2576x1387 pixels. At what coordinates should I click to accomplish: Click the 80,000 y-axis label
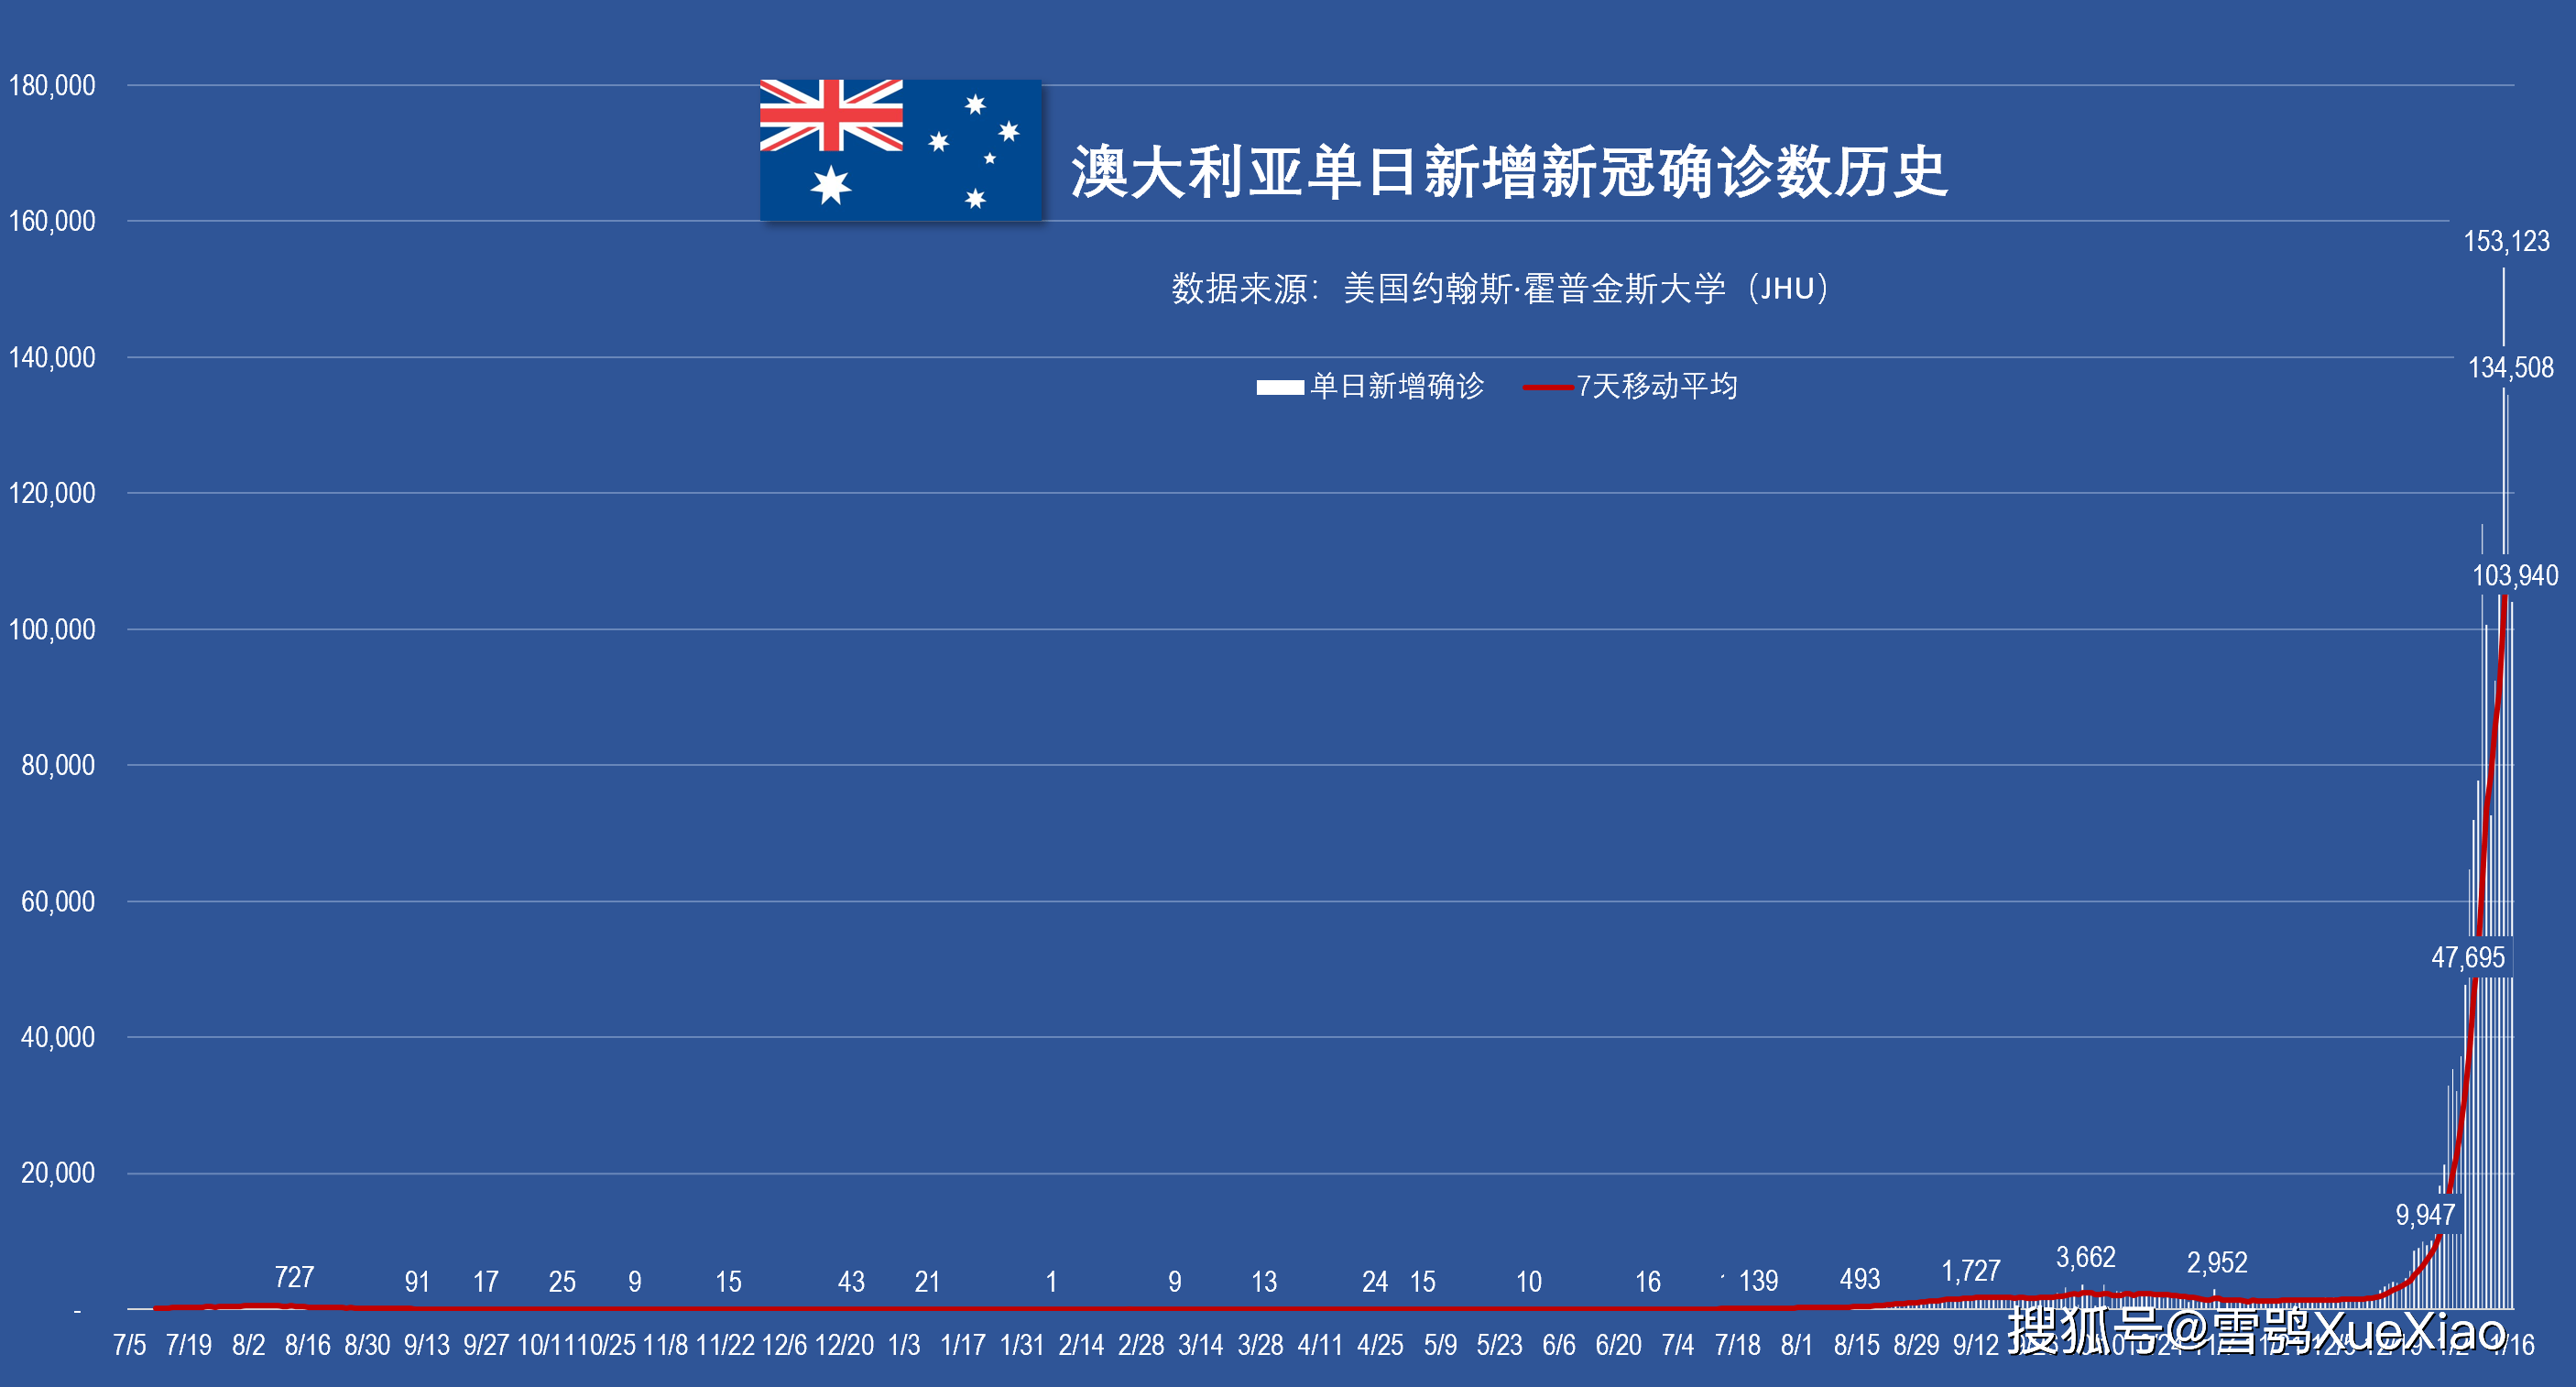coord(58,765)
